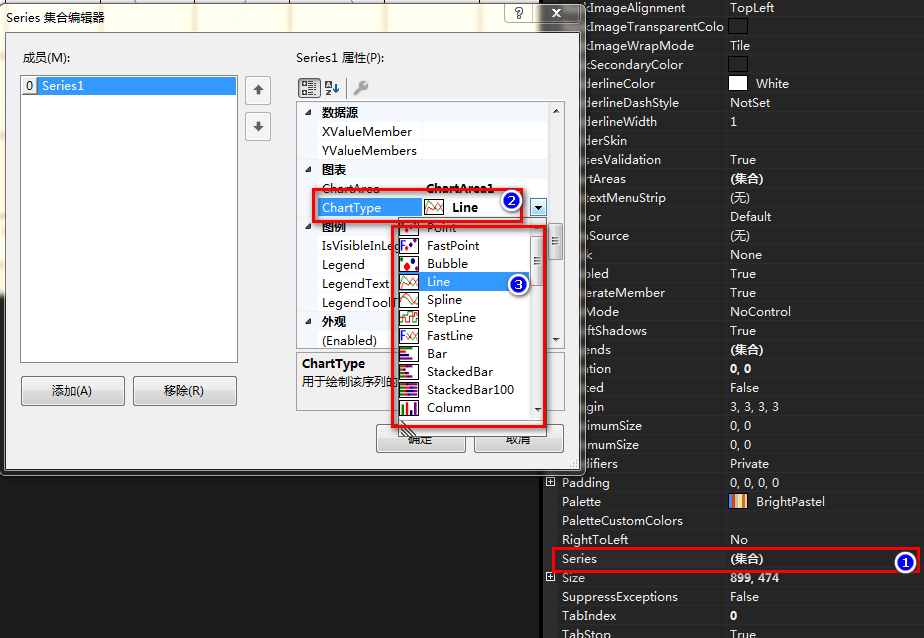Collapse the 图表 category
Viewport: 924px width, 638px height.
(308, 169)
